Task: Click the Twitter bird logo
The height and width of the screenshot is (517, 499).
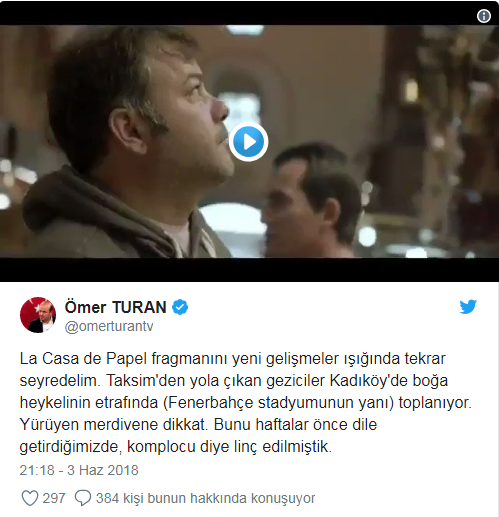Action: click(468, 307)
